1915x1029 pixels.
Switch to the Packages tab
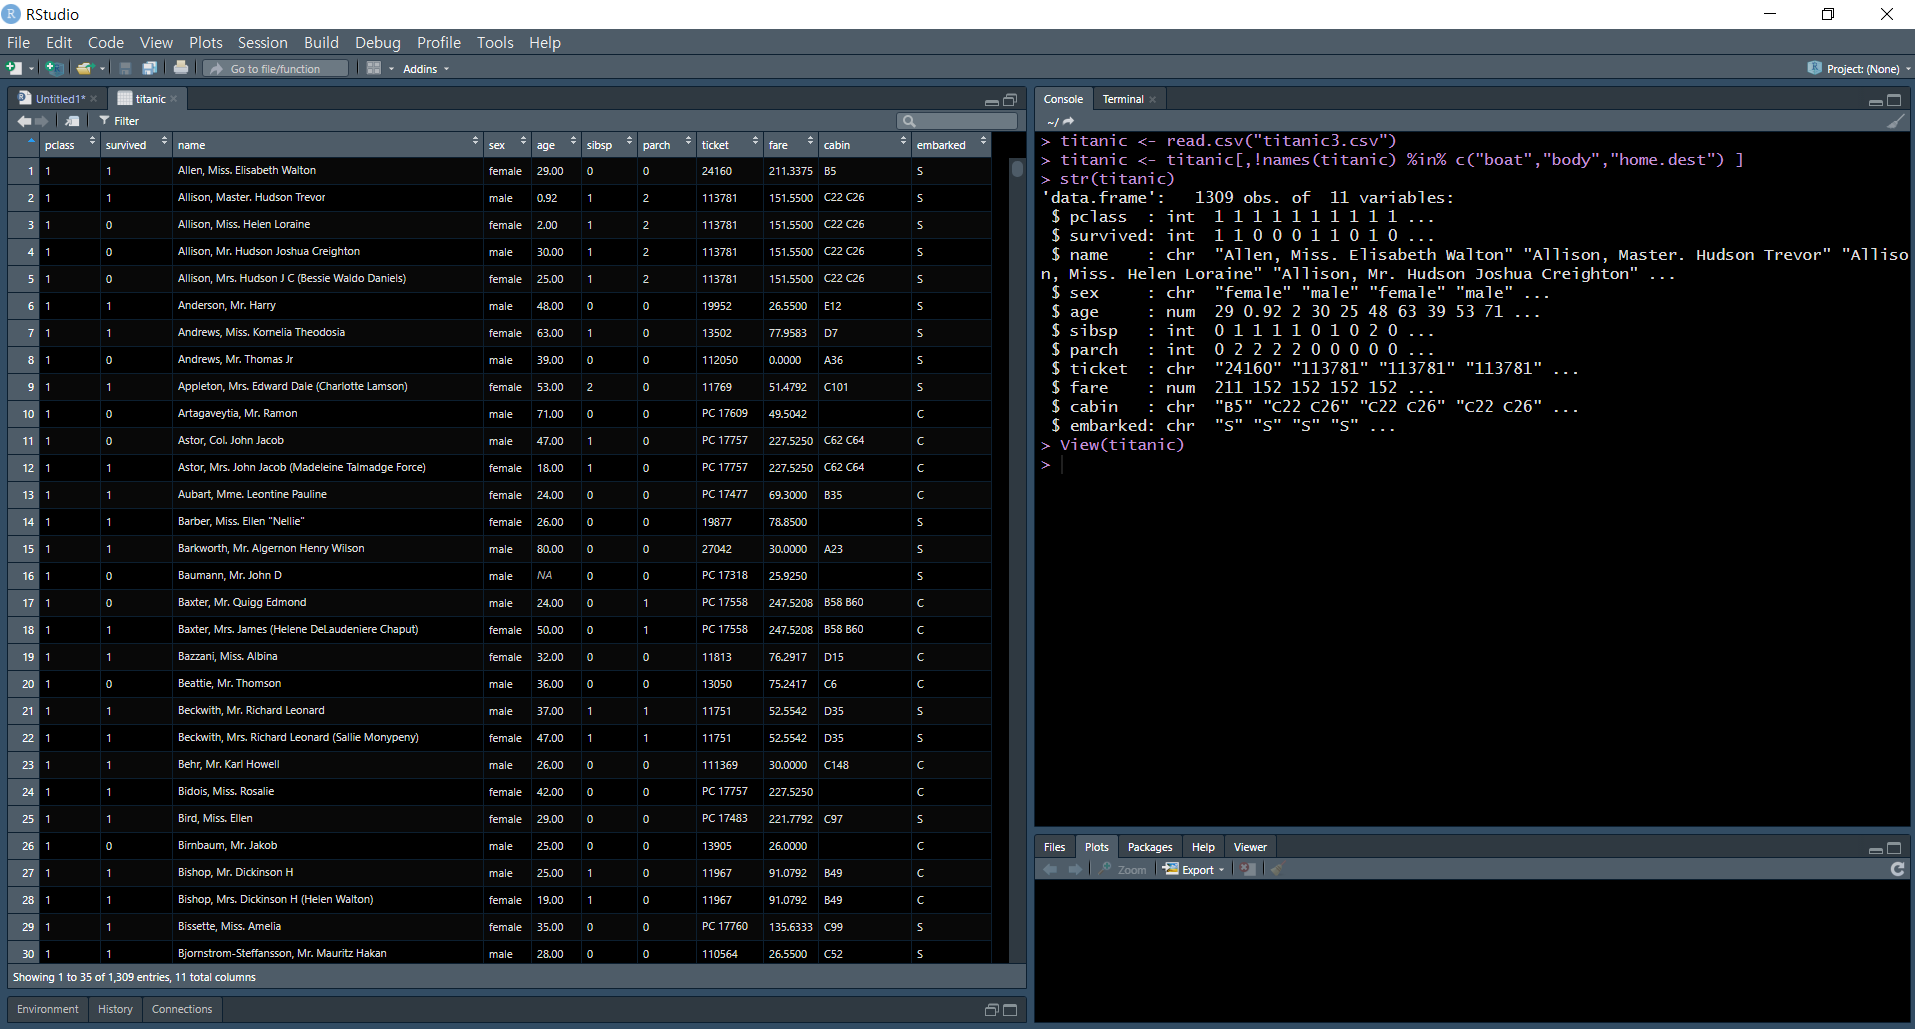1150,847
